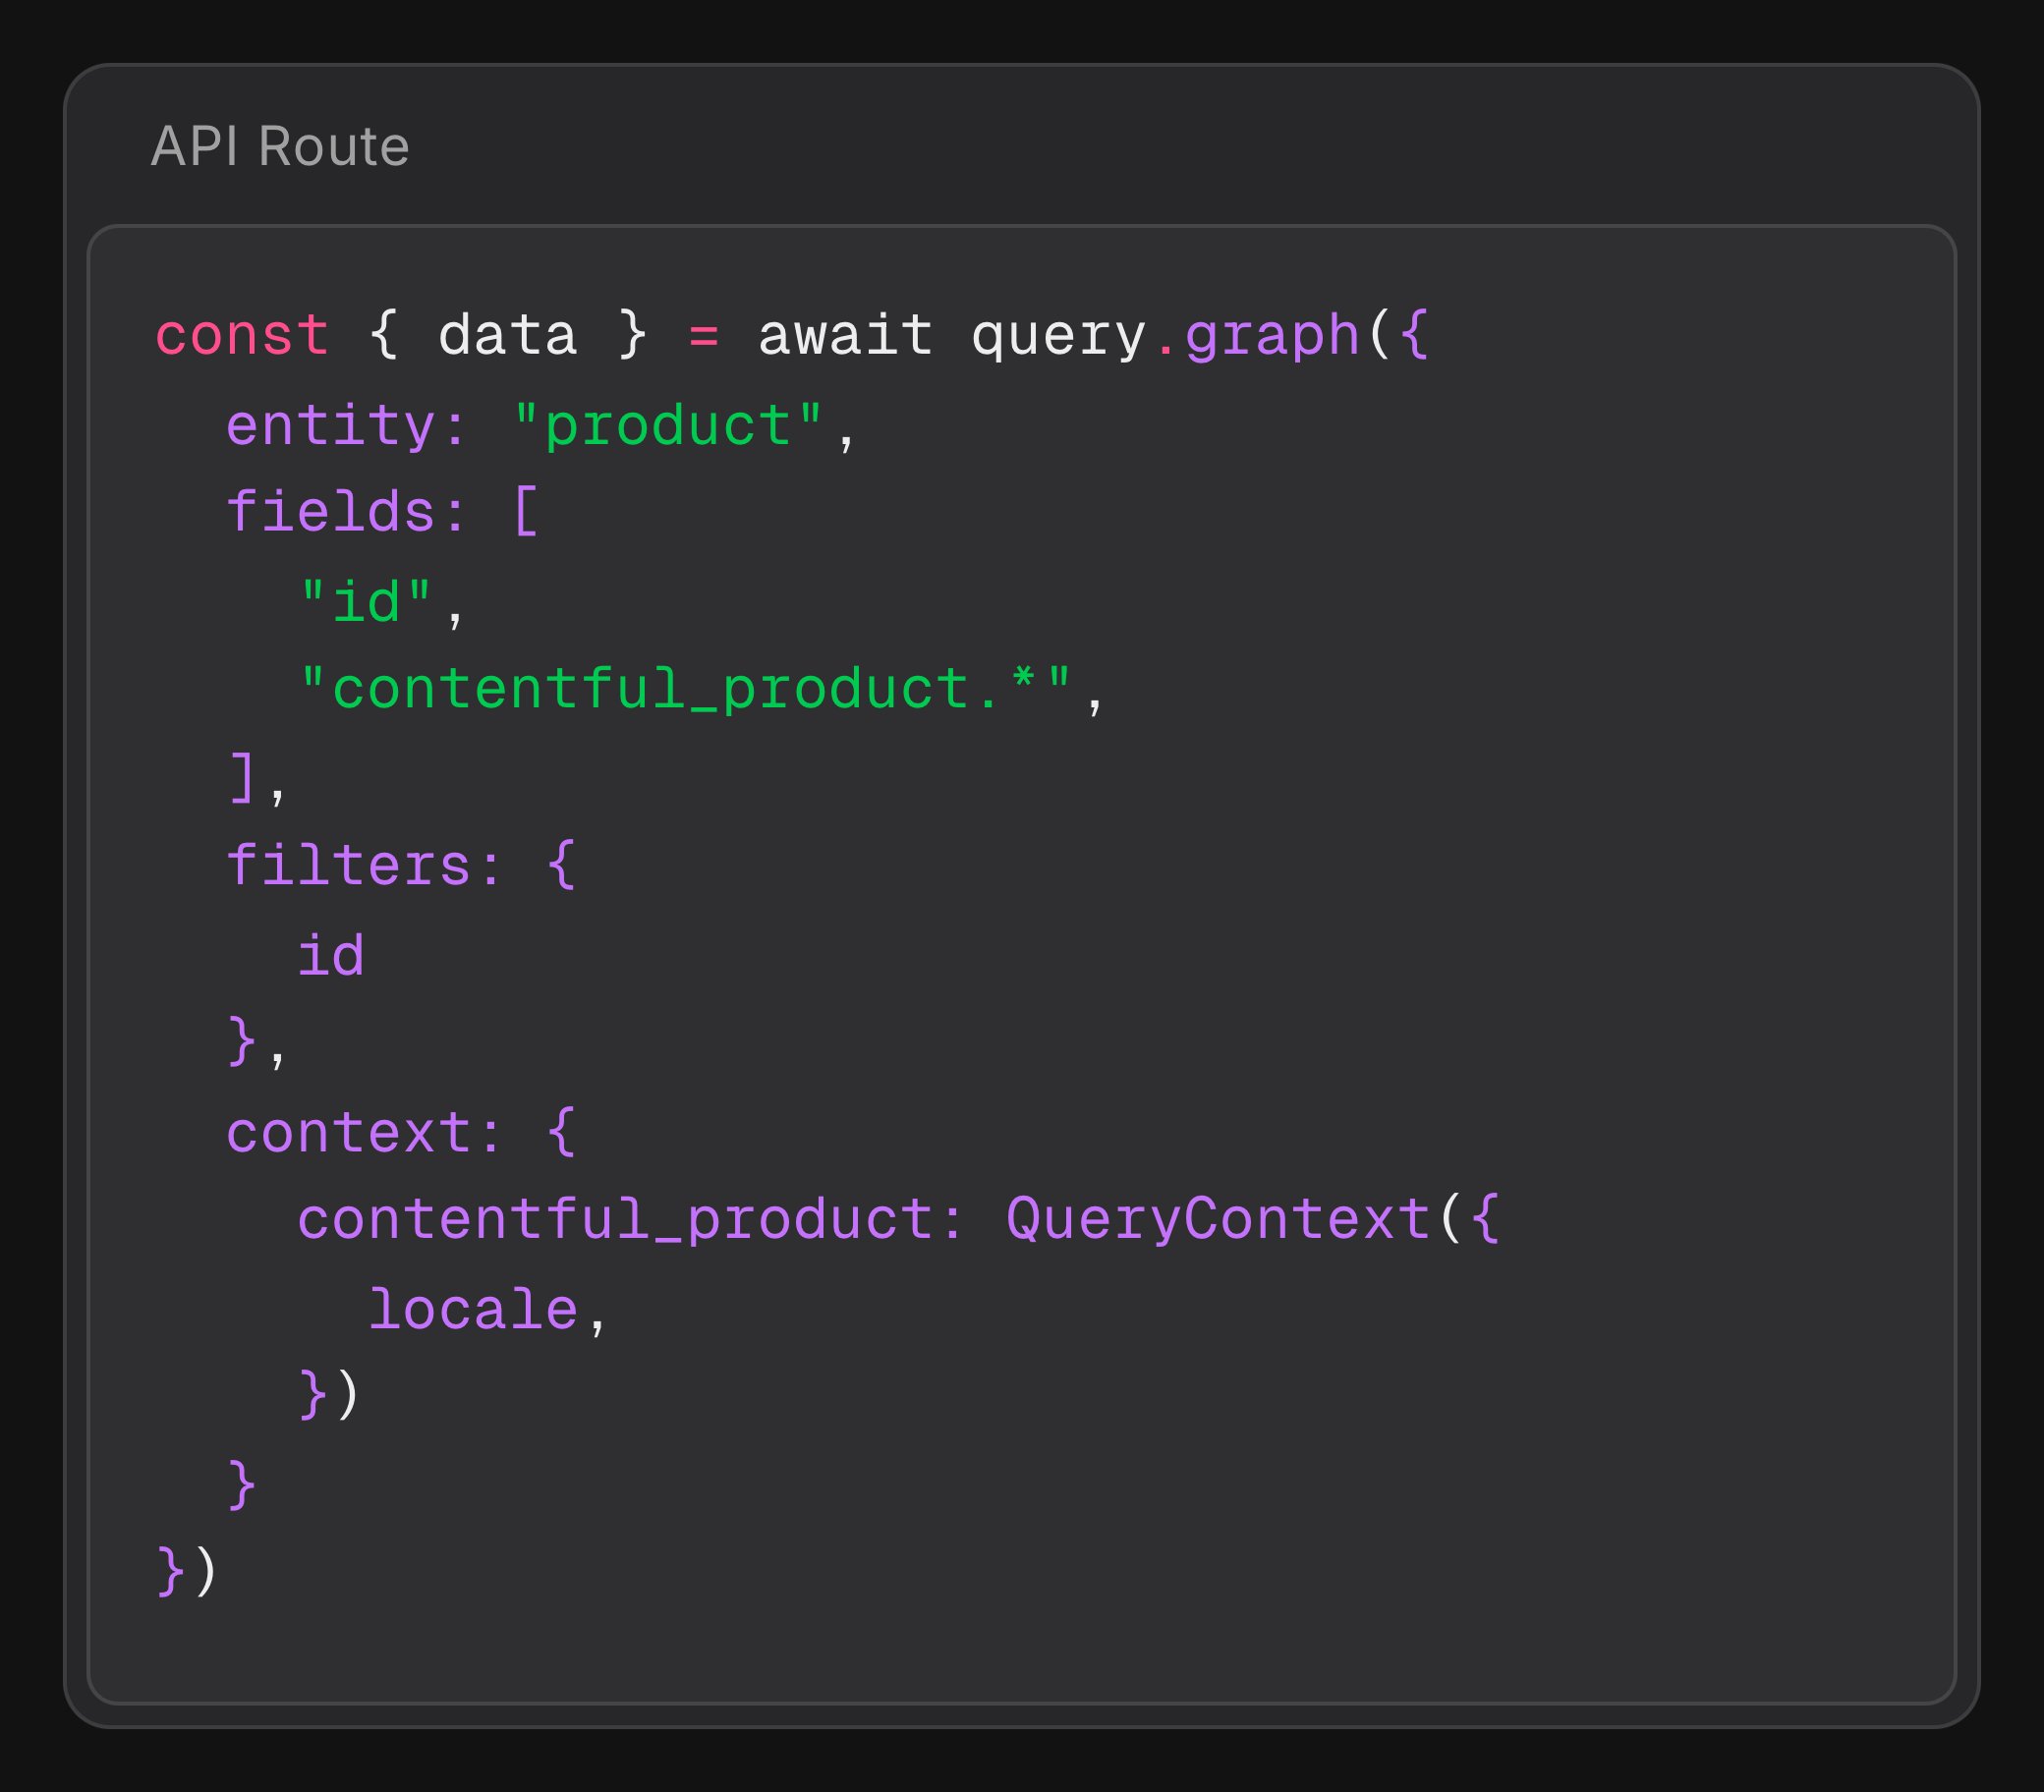Click the "id" string in fields array
Image resolution: width=2044 pixels, height=1792 pixels.
pyautogui.click(x=365, y=602)
